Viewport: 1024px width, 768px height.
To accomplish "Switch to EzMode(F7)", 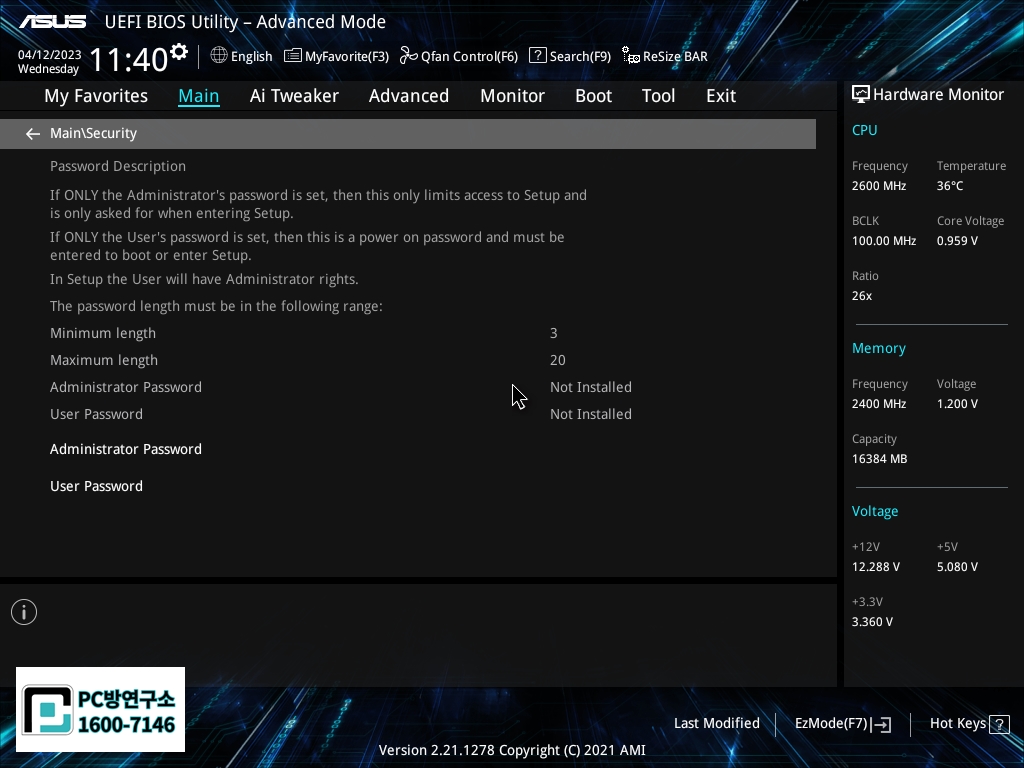I will click(831, 724).
